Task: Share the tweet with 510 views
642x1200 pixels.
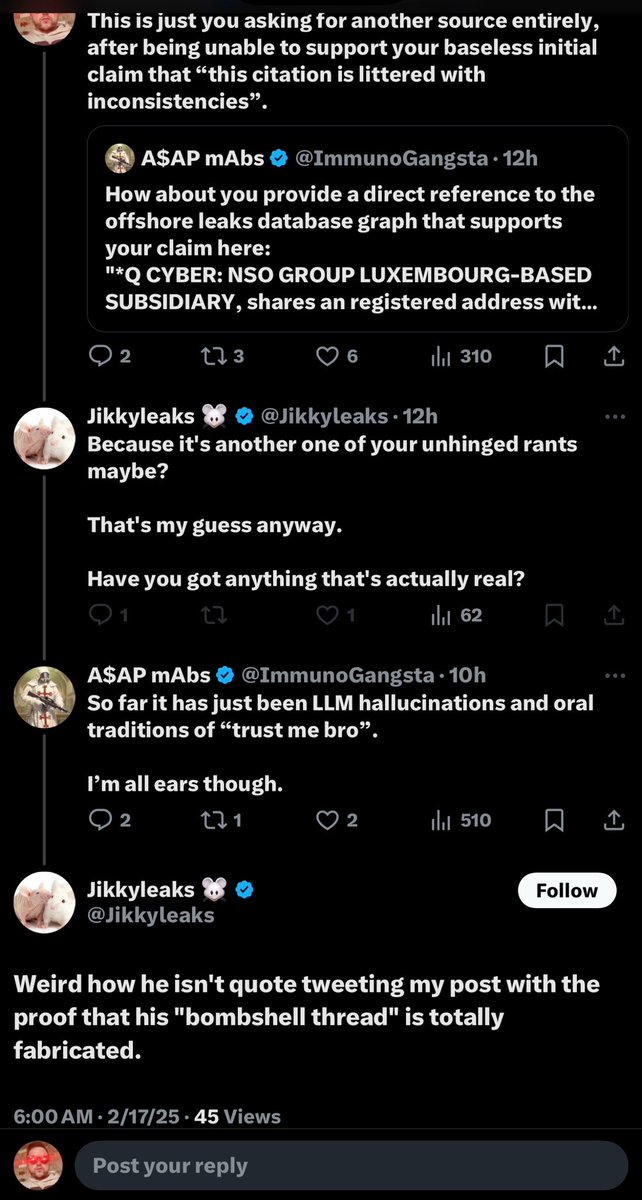Action: (615, 821)
